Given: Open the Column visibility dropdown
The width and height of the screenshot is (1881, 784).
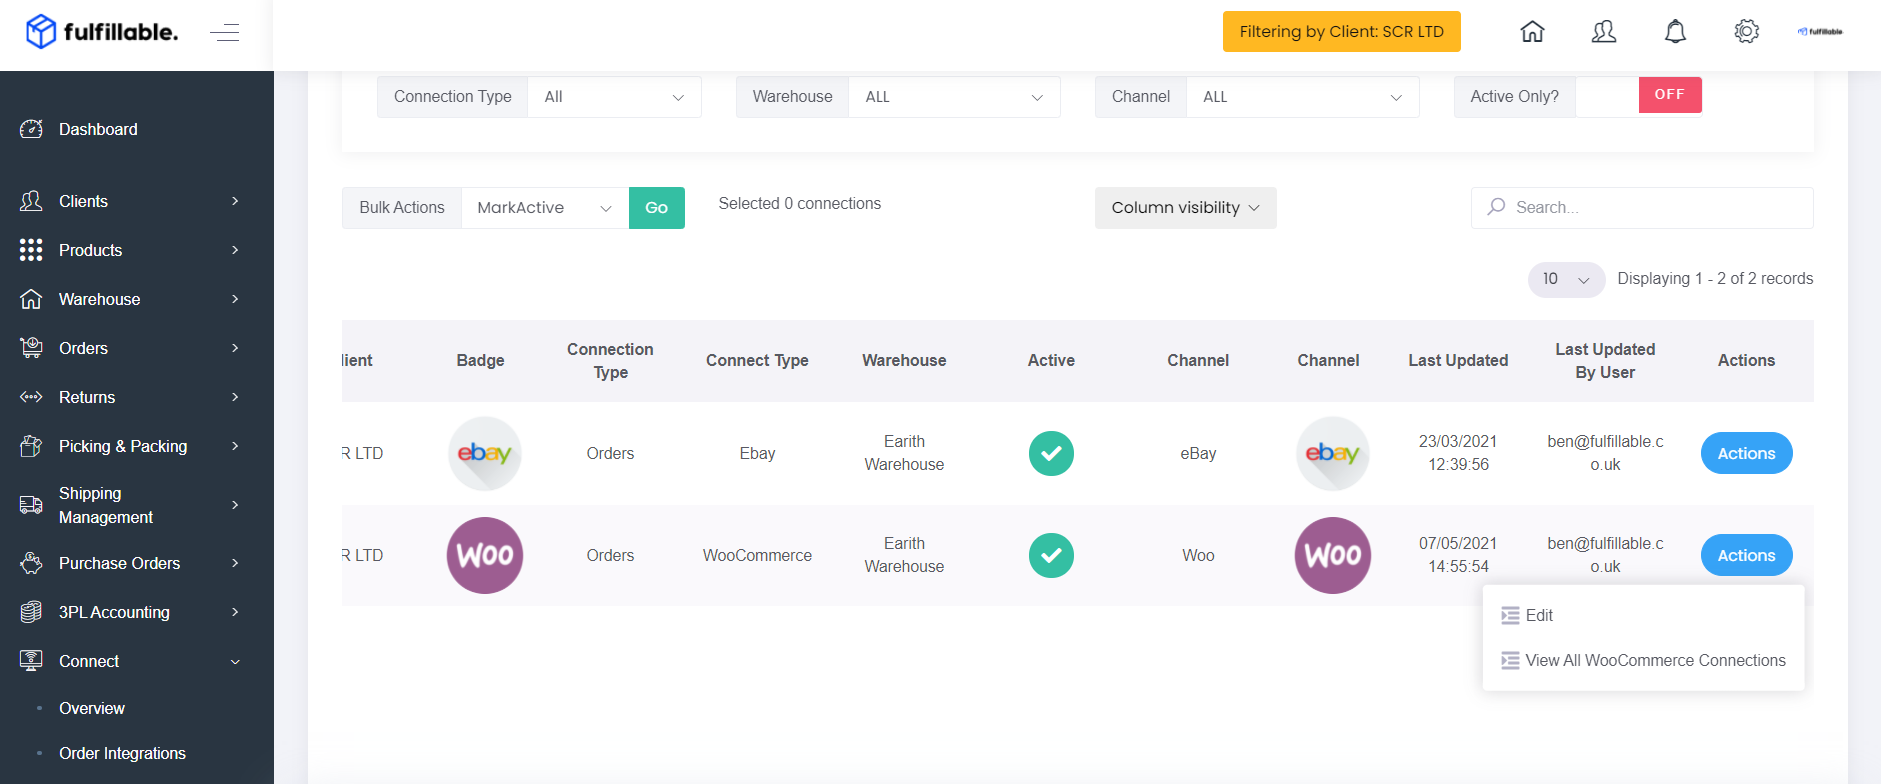Looking at the screenshot, I should click(1185, 208).
